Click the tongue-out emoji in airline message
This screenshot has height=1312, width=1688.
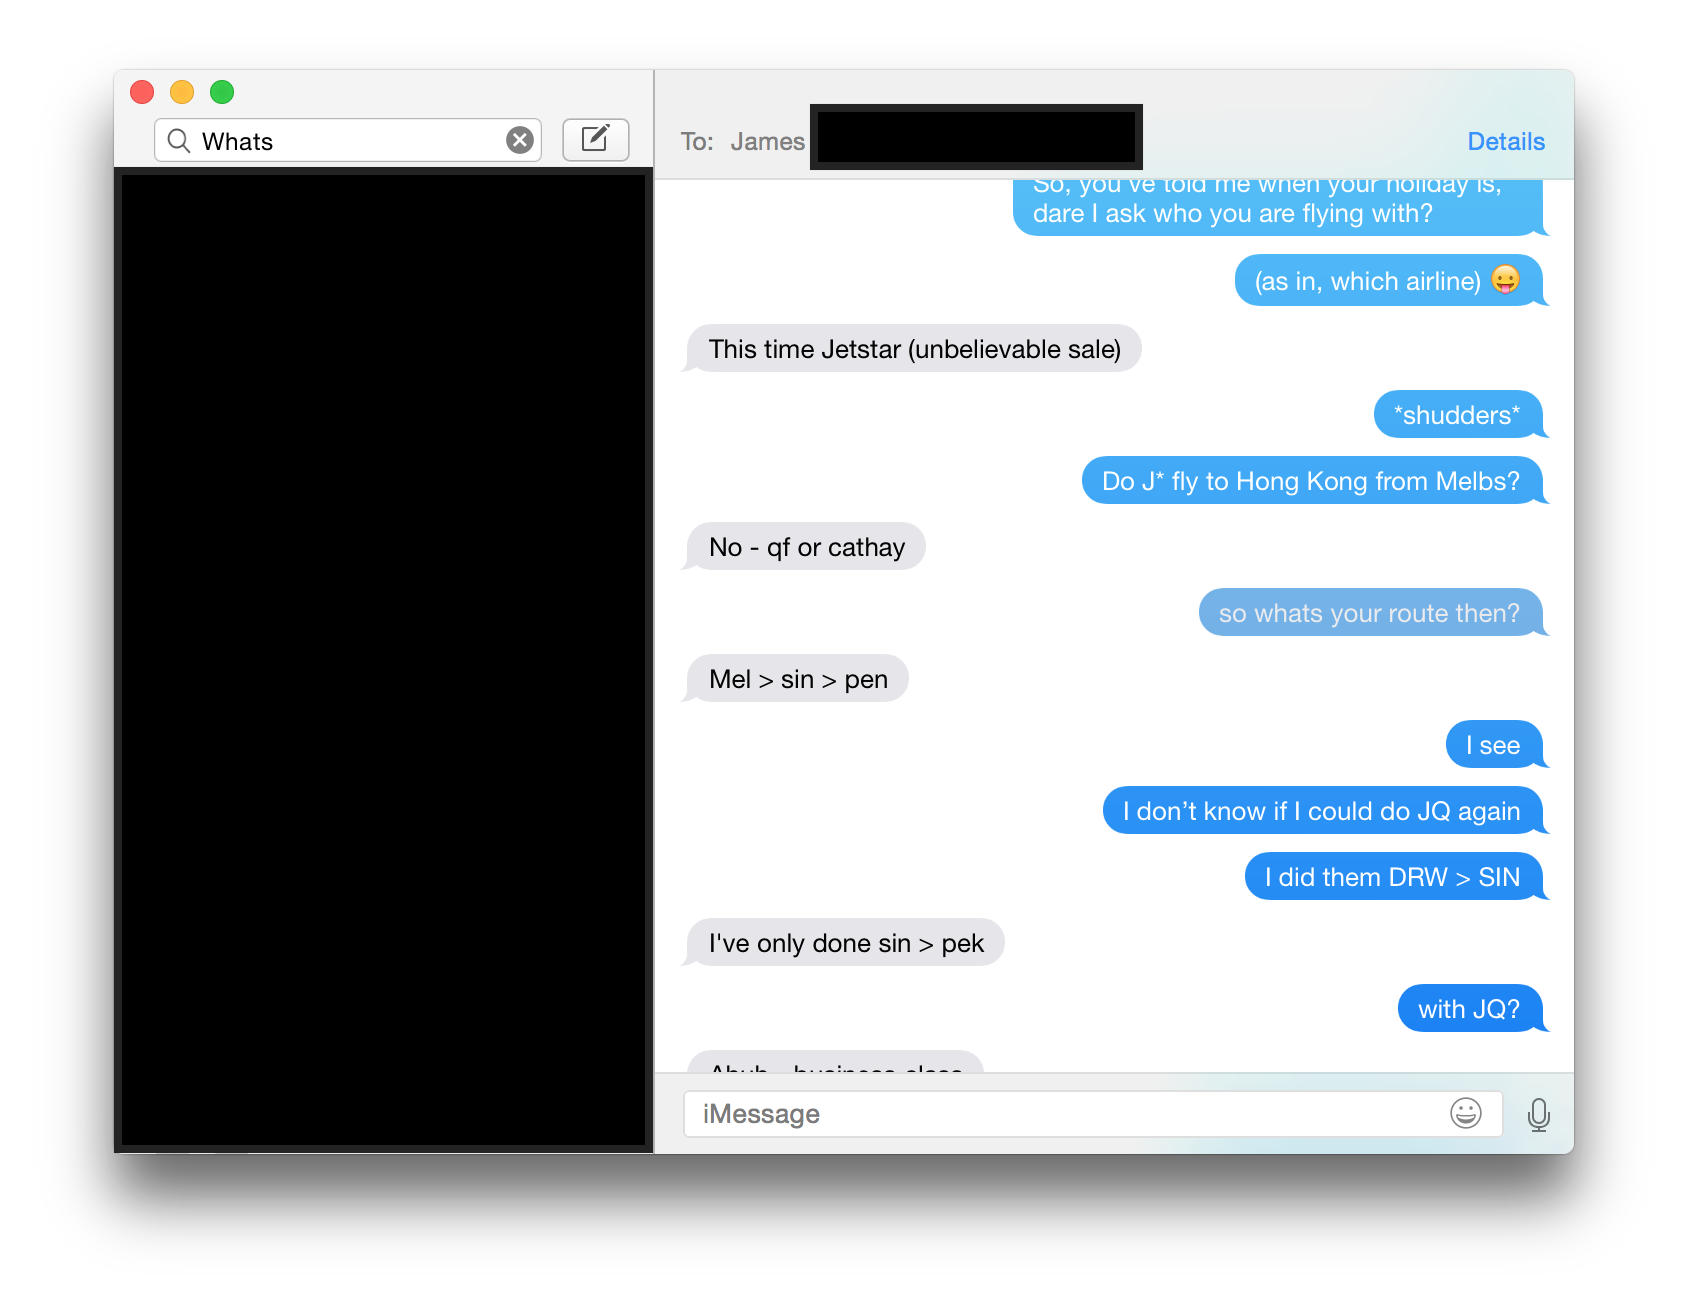(x=1505, y=280)
